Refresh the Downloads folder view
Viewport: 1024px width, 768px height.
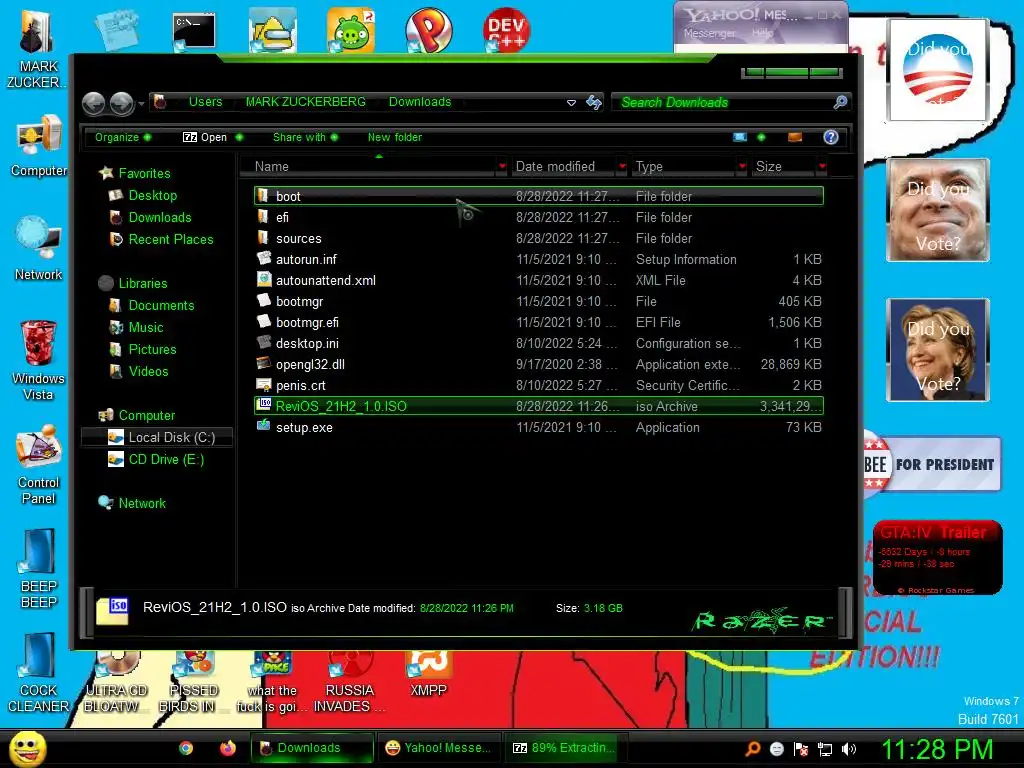click(x=594, y=102)
